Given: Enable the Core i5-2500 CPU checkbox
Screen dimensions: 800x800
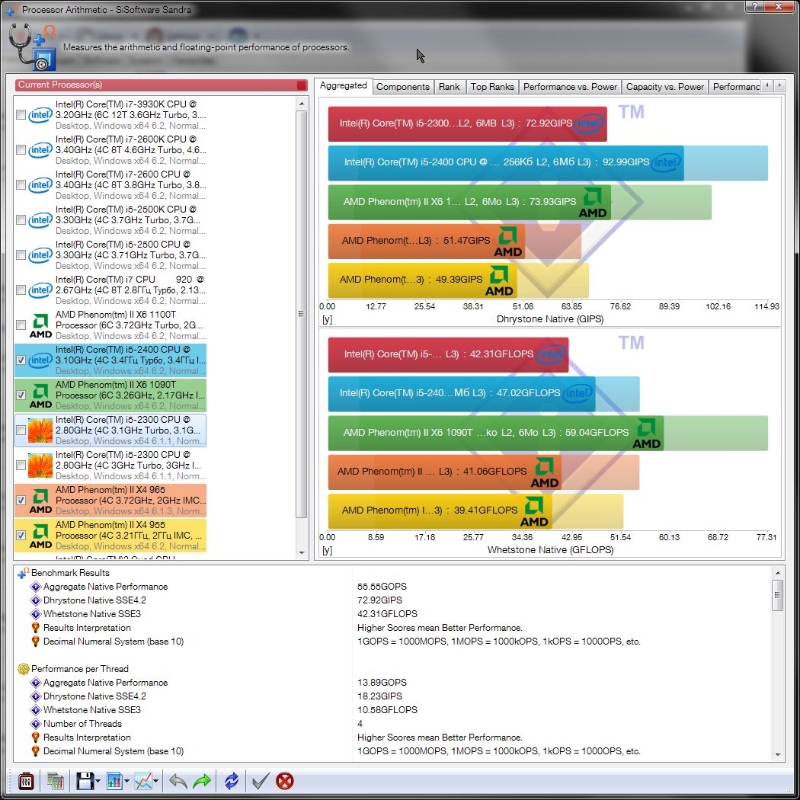Looking at the screenshot, I should pyautogui.click(x=20, y=255).
